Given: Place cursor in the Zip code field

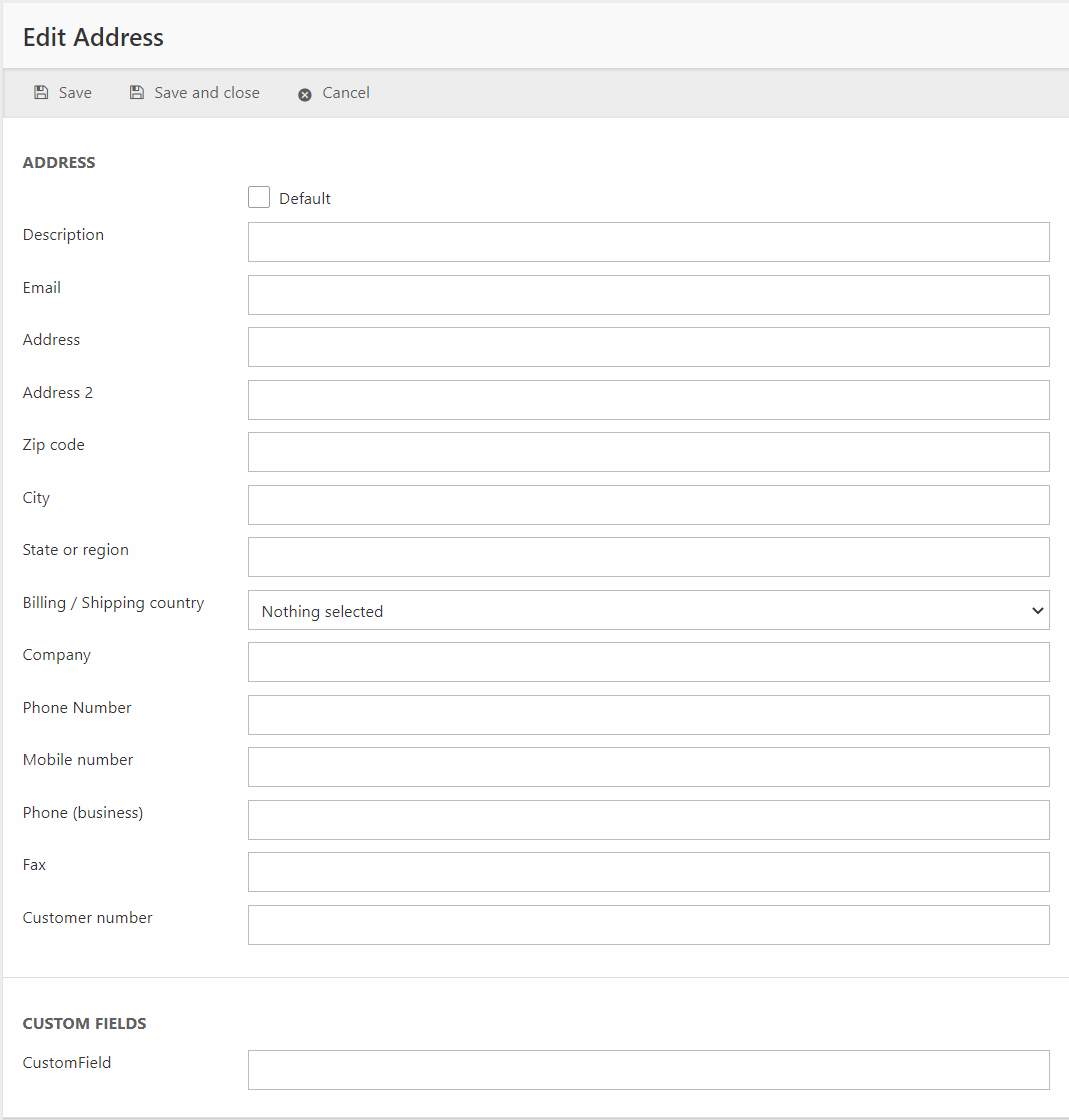Looking at the screenshot, I should (648, 452).
